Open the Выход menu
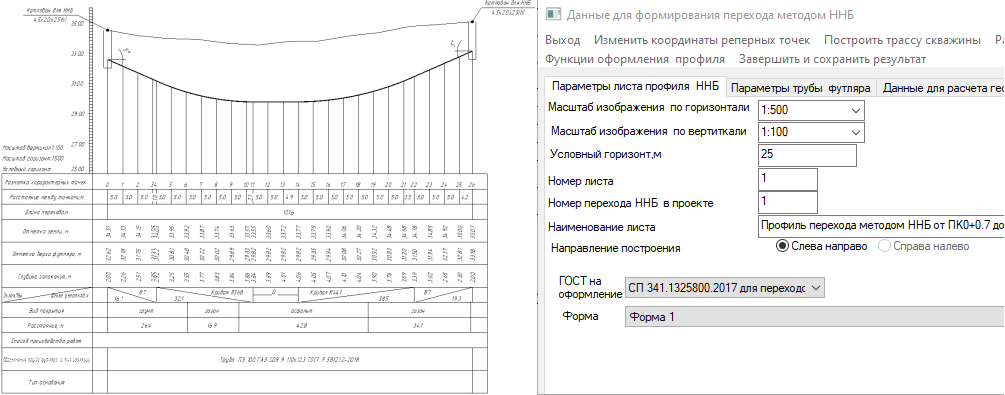Viewport: 1005px width, 395px height. 562,40
